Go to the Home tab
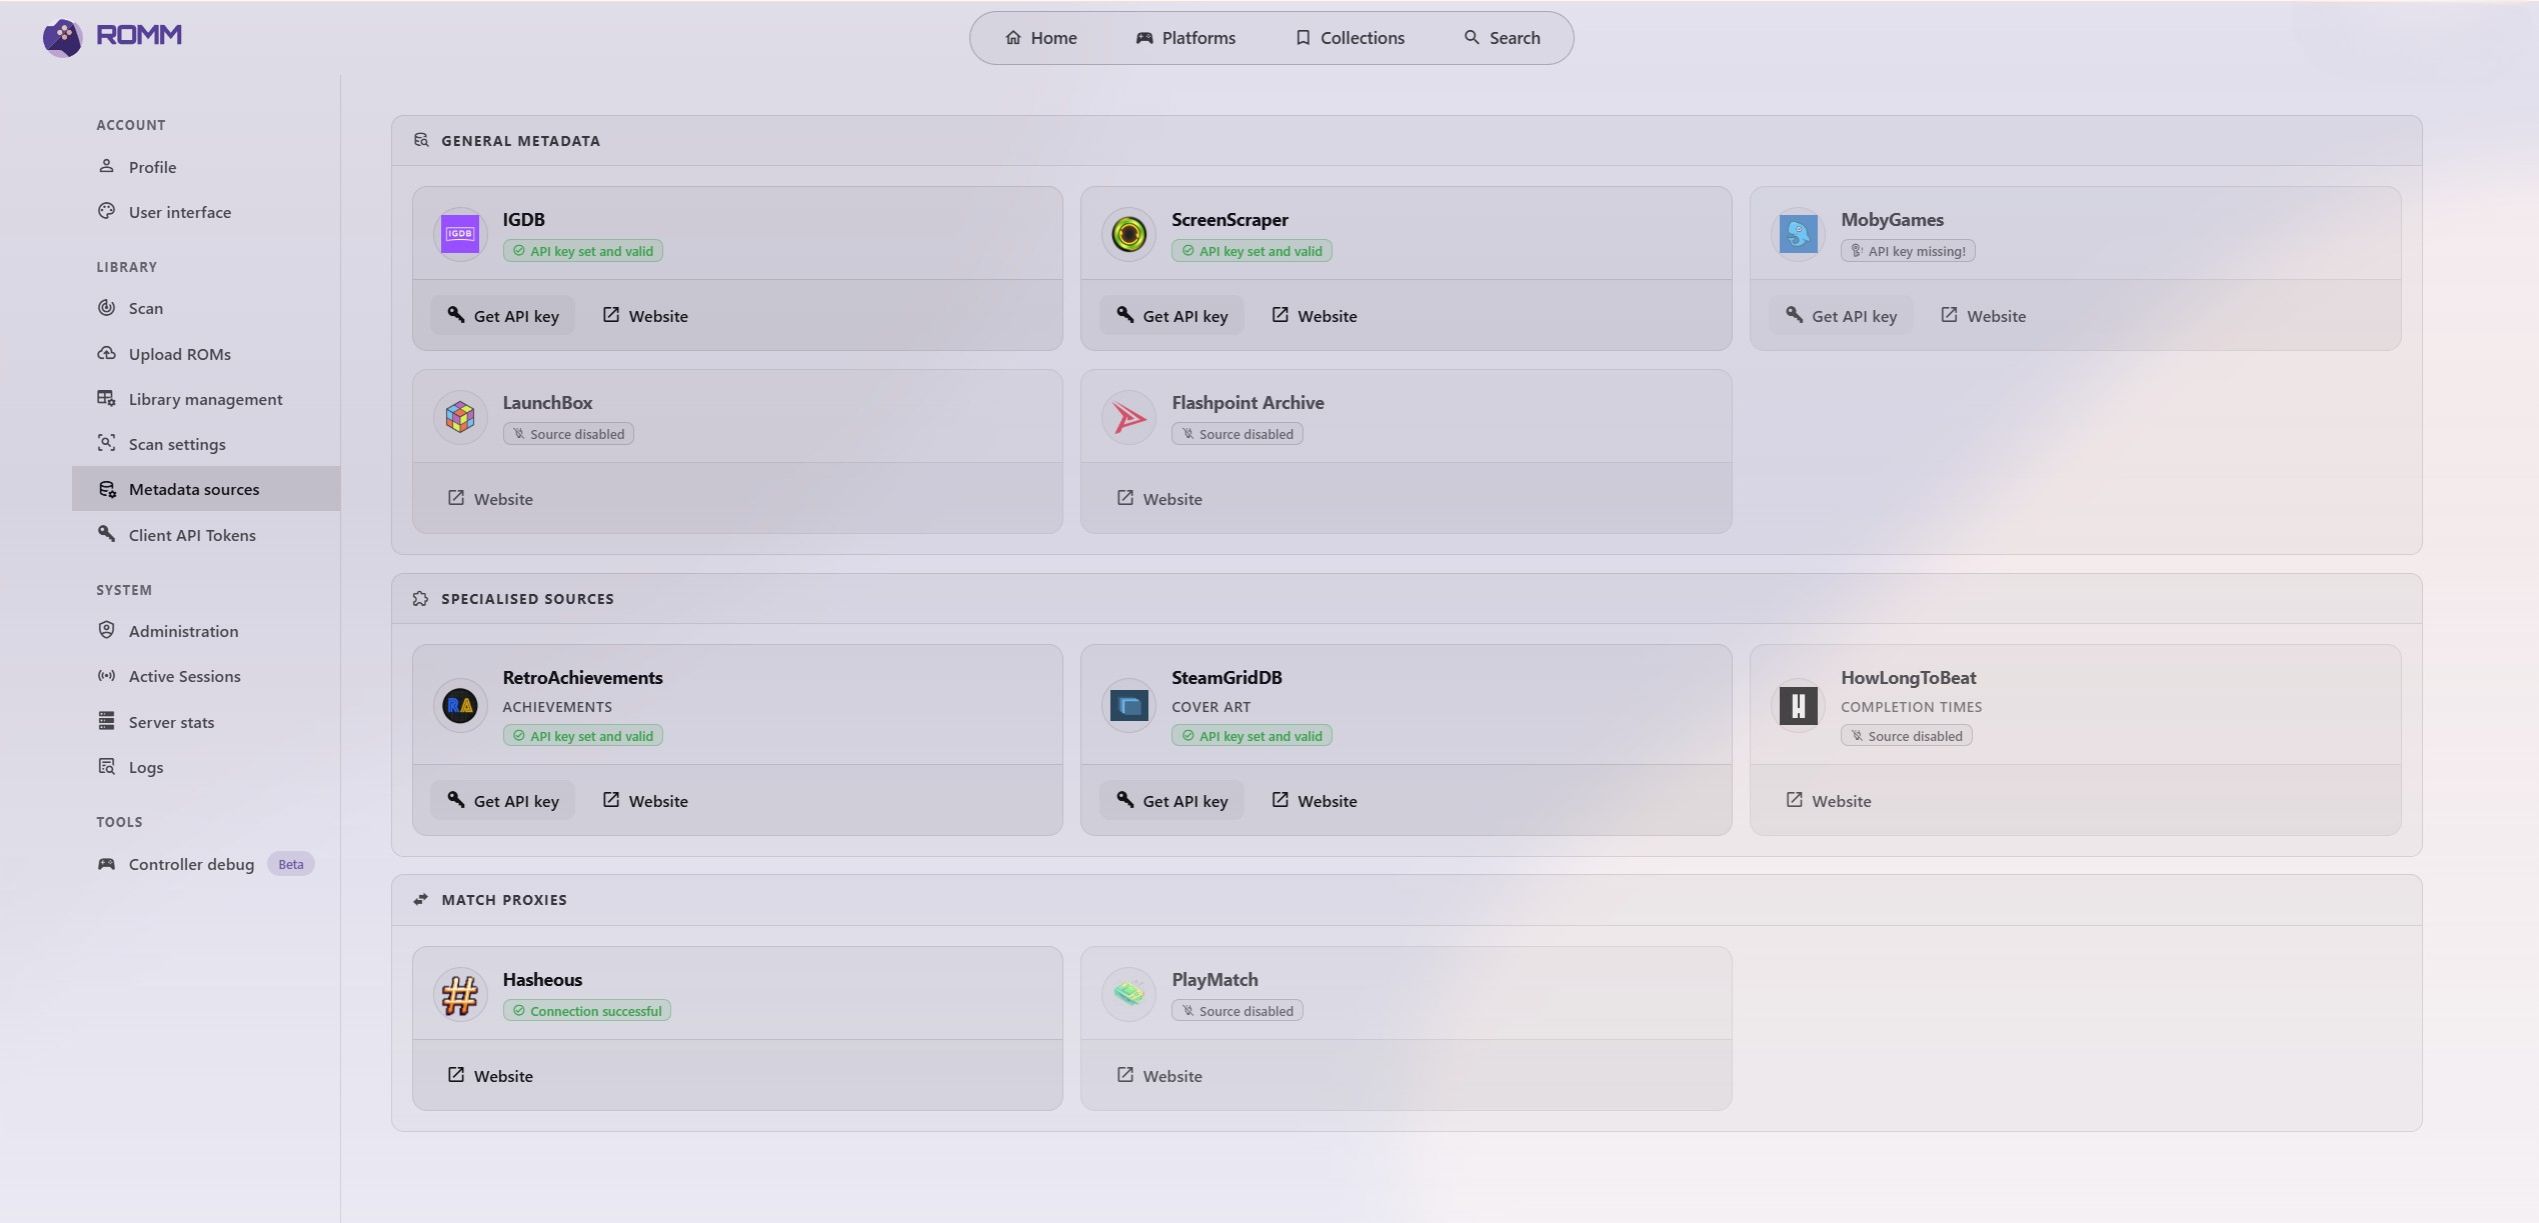 coord(1041,38)
